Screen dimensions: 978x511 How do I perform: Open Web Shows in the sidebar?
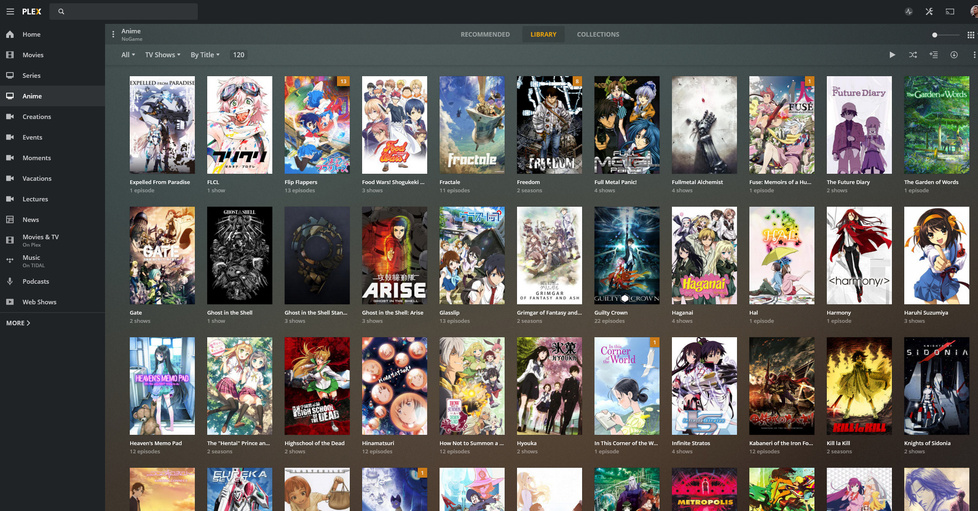click(x=52, y=302)
